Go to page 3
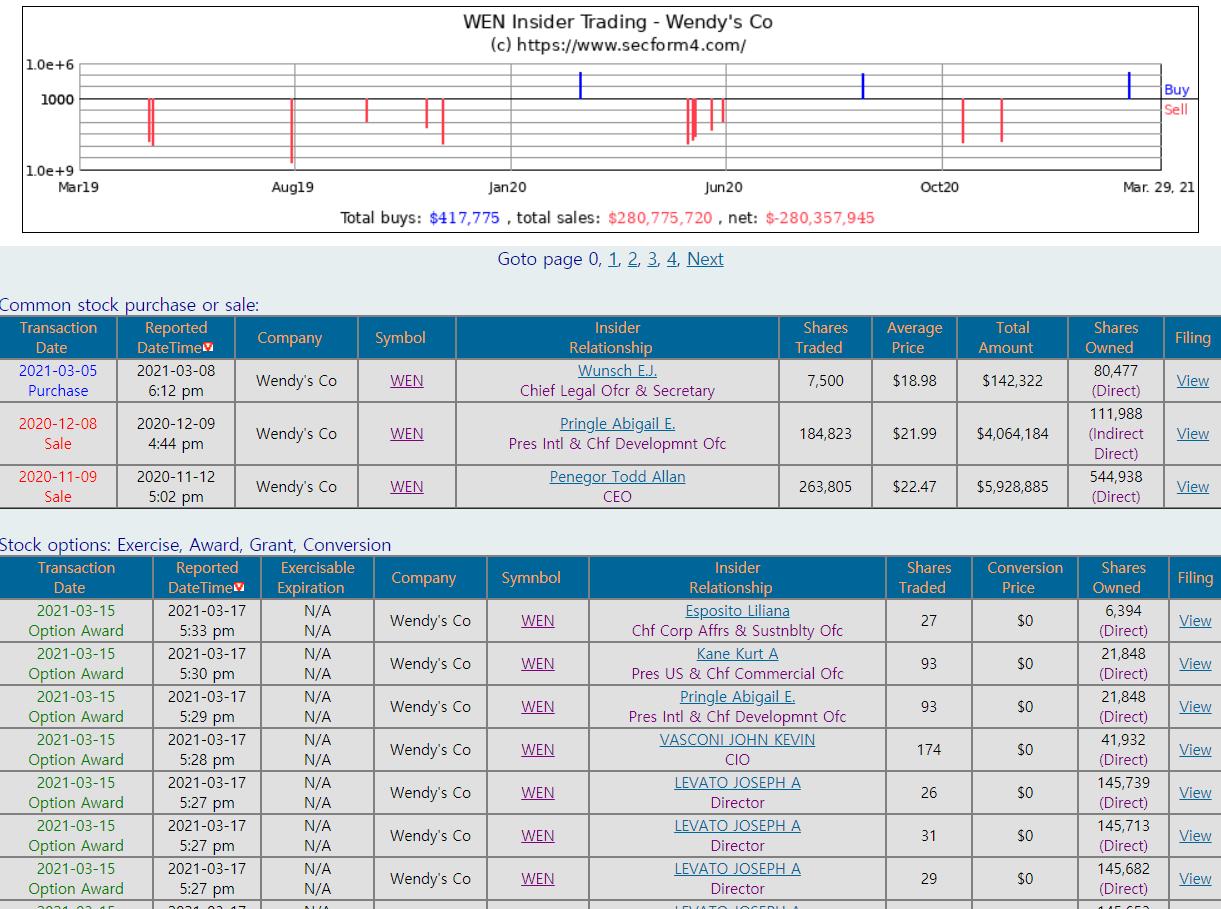This screenshot has width=1221, height=909. pos(652,259)
